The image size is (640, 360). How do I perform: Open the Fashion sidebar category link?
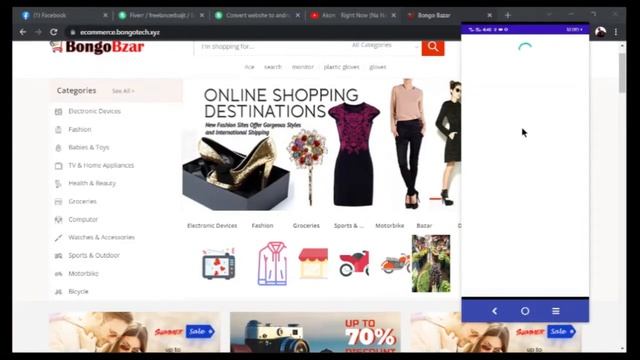pyautogui.click(x=80, y=129)
